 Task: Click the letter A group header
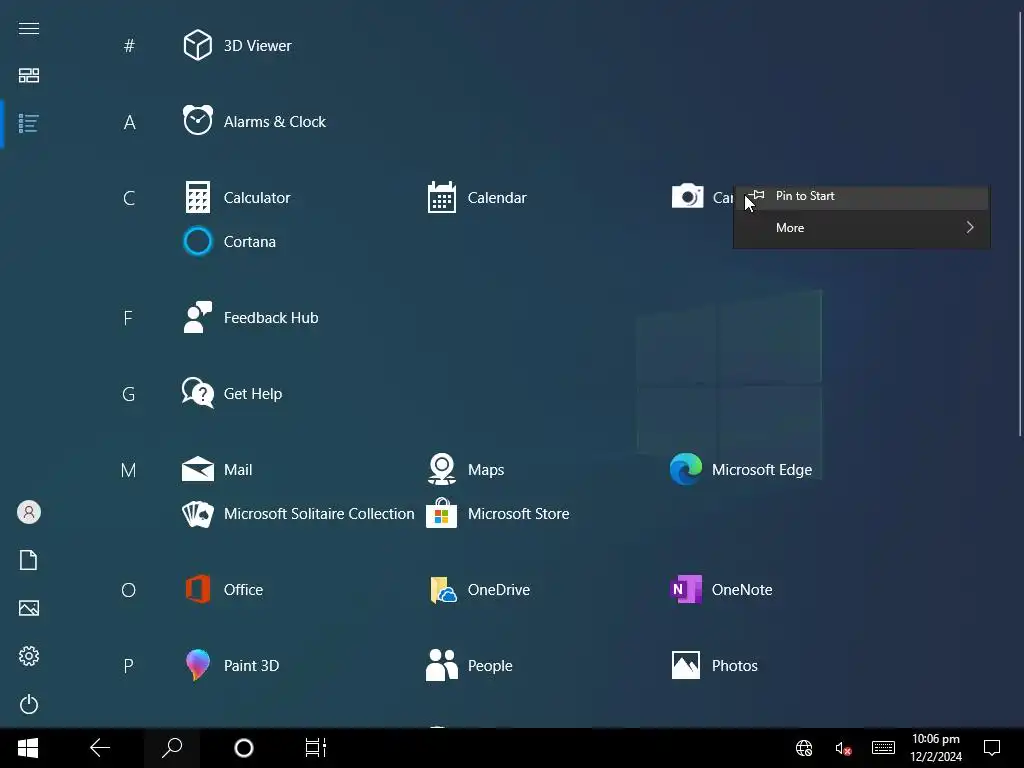pos(129,122)
